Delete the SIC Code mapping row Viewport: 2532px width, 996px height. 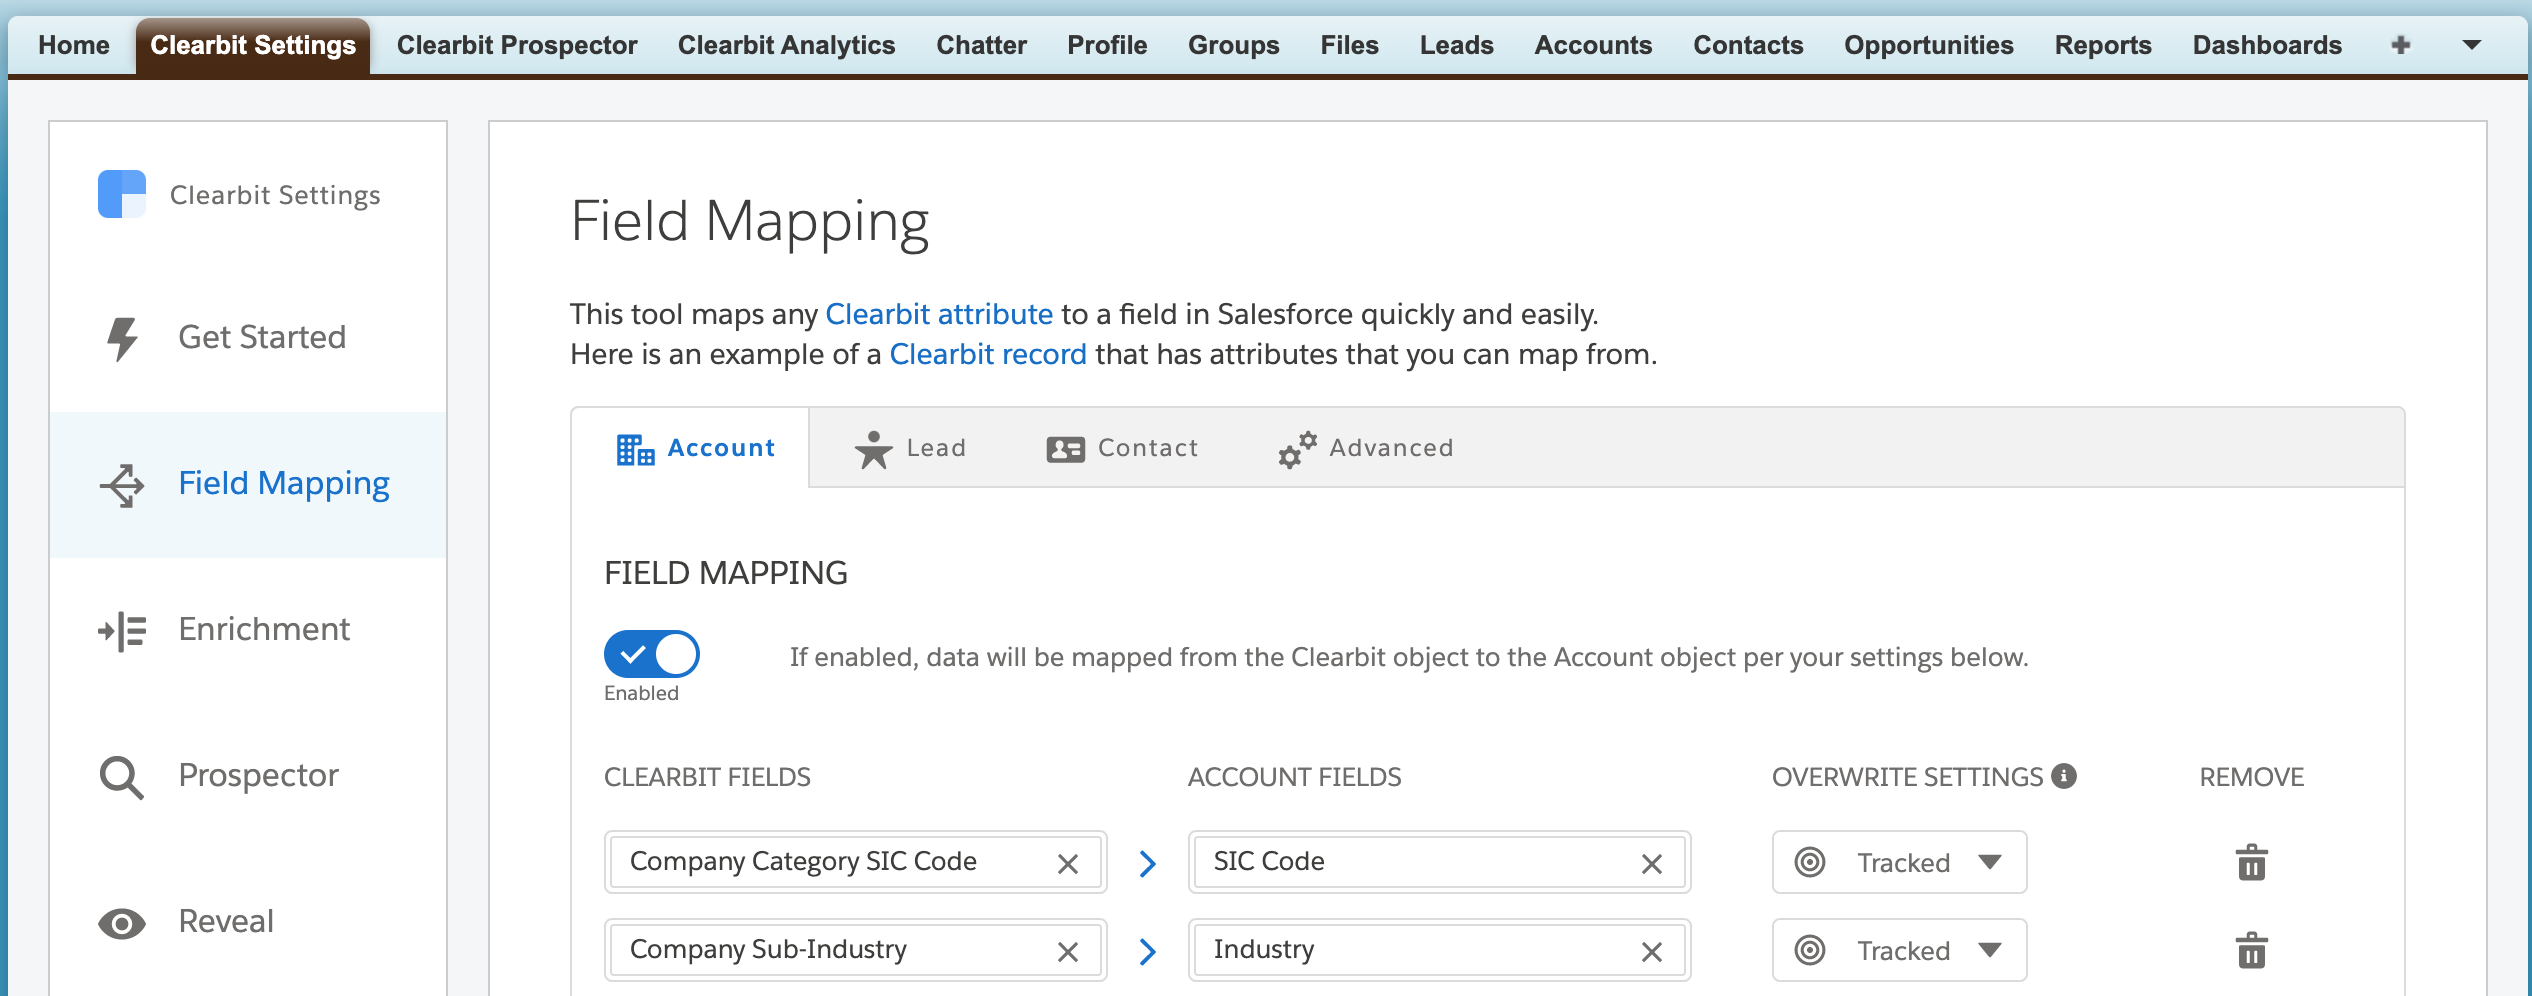click(x=2252, y=862)
